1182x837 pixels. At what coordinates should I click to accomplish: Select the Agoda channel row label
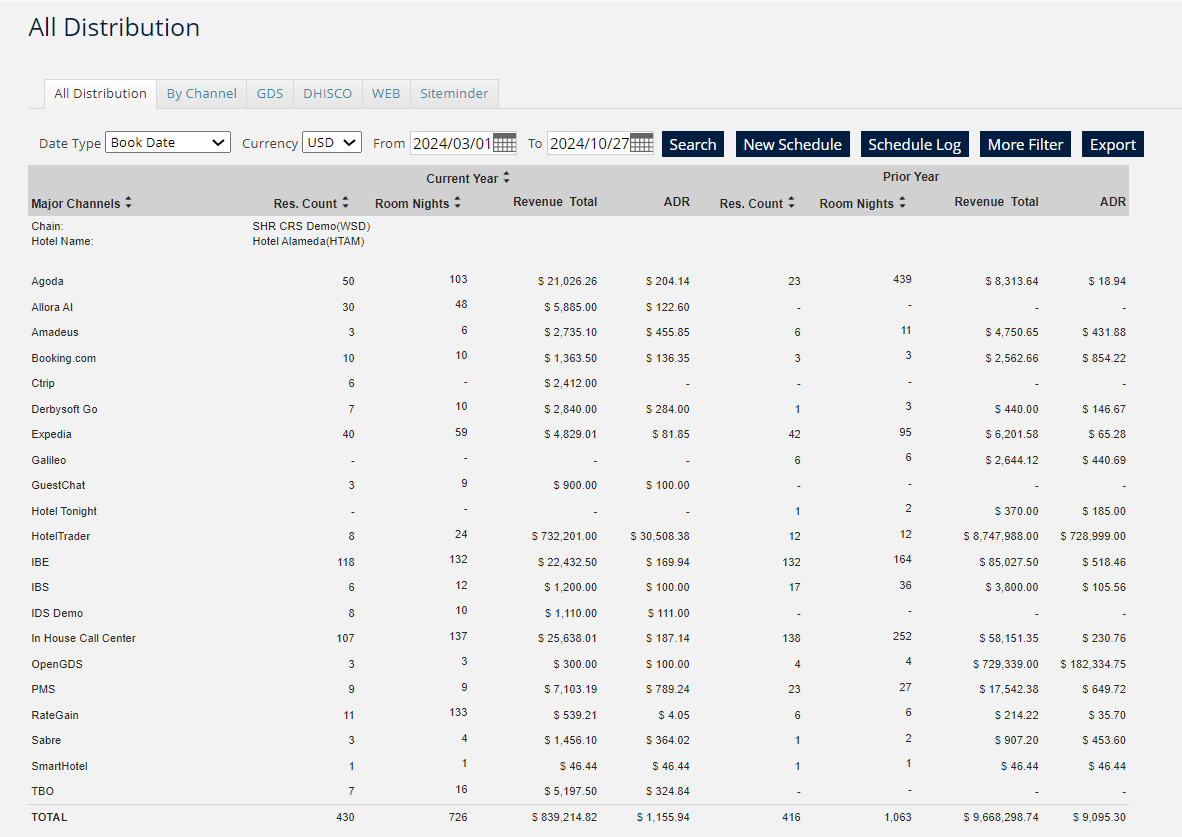coord(47,281)
